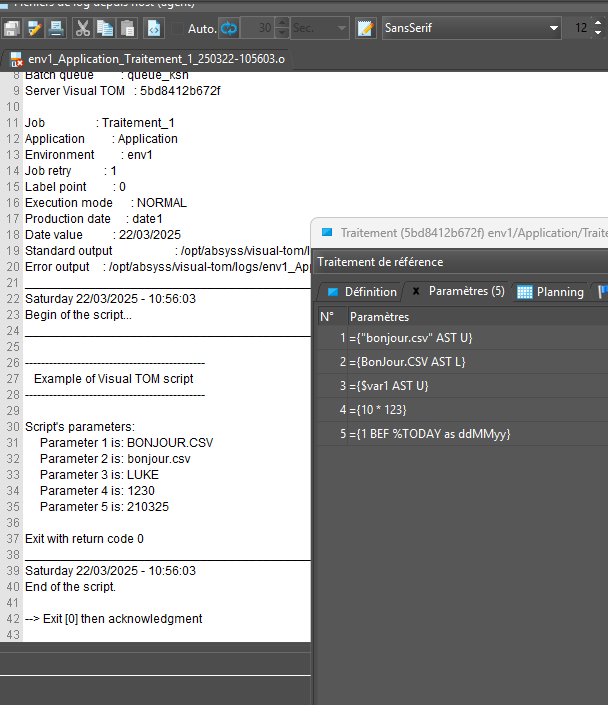Click the blue refresh arrows icon

228,28
